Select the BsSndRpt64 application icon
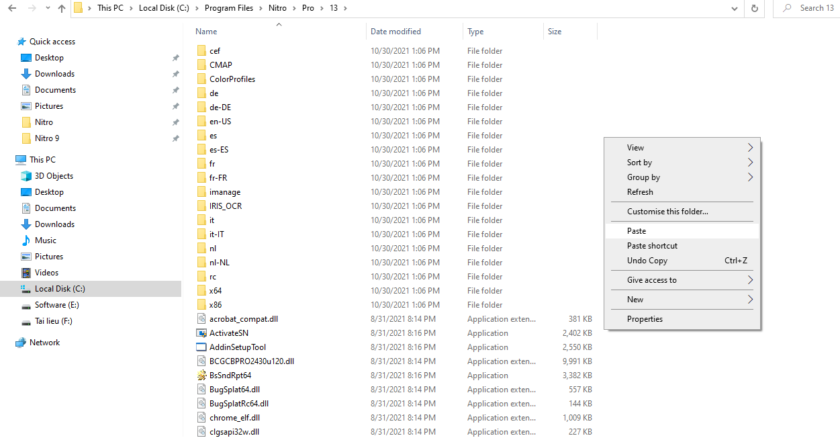Viewport: 840px width, 440px height. pos(201,375)
